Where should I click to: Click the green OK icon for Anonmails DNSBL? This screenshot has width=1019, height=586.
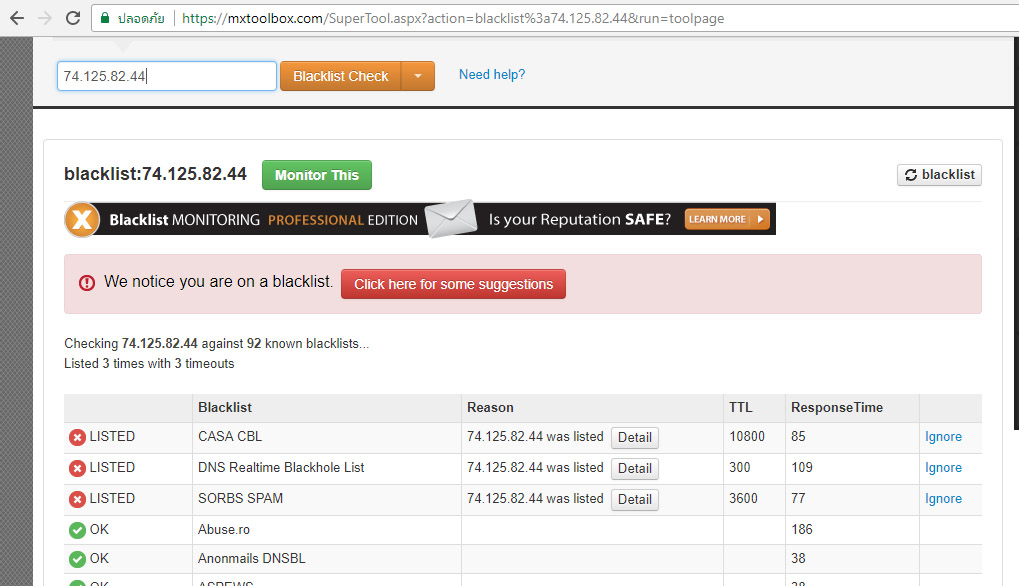(77, 559)
